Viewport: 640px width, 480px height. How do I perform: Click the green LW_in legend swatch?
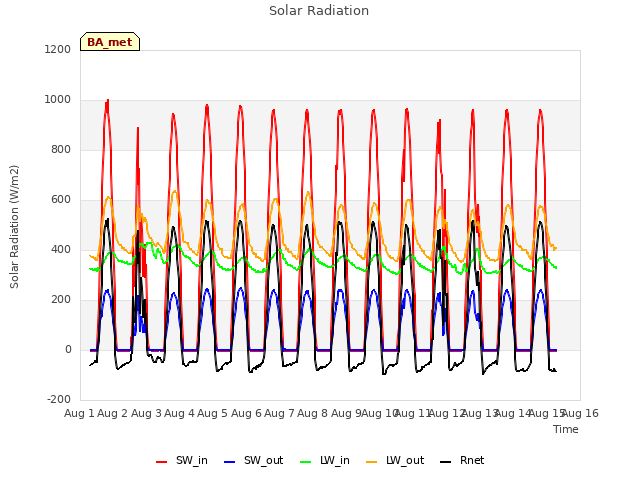[x=306, y=462]
